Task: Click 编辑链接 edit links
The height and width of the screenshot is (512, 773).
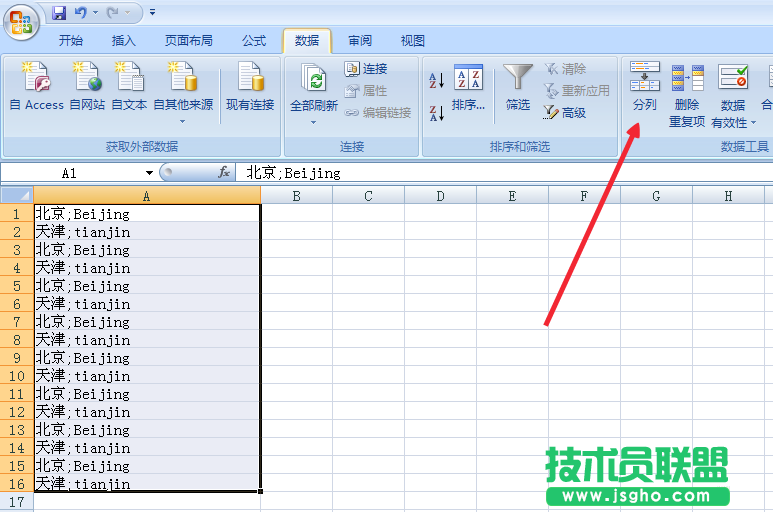Action: pos(378,113)
